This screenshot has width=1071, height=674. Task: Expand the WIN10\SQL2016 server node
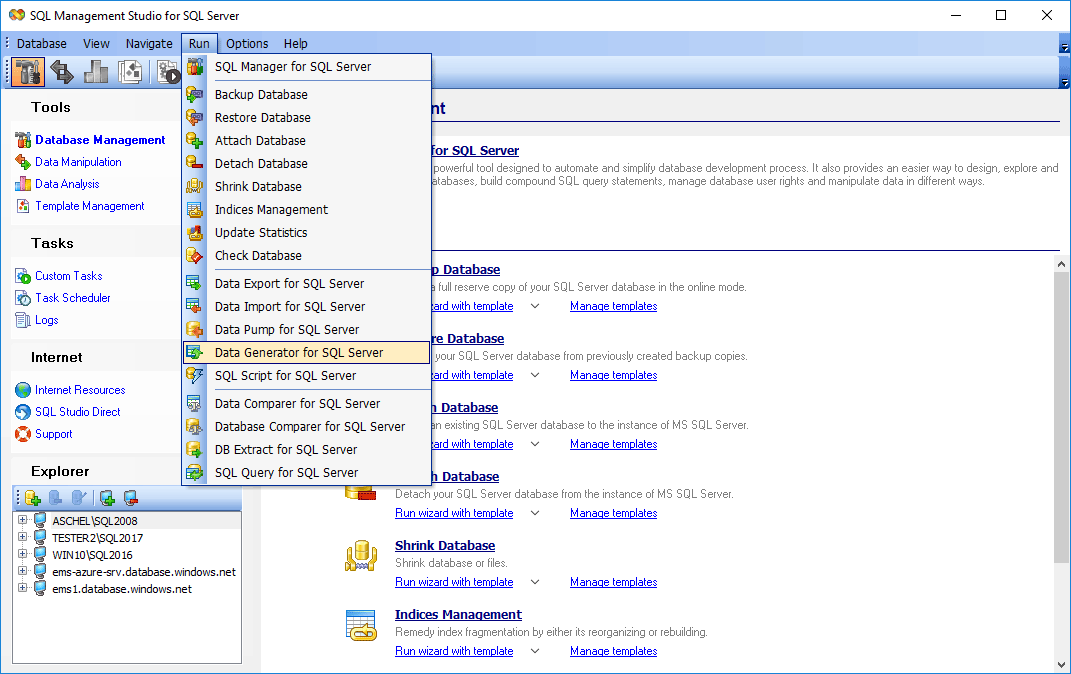pyautogui.click(x=23, y=554)
